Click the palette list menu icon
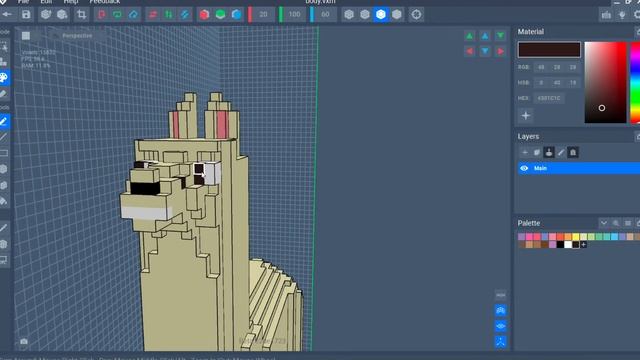The width and height of the screenshot is (640, 360). click(x=628, y=223)
